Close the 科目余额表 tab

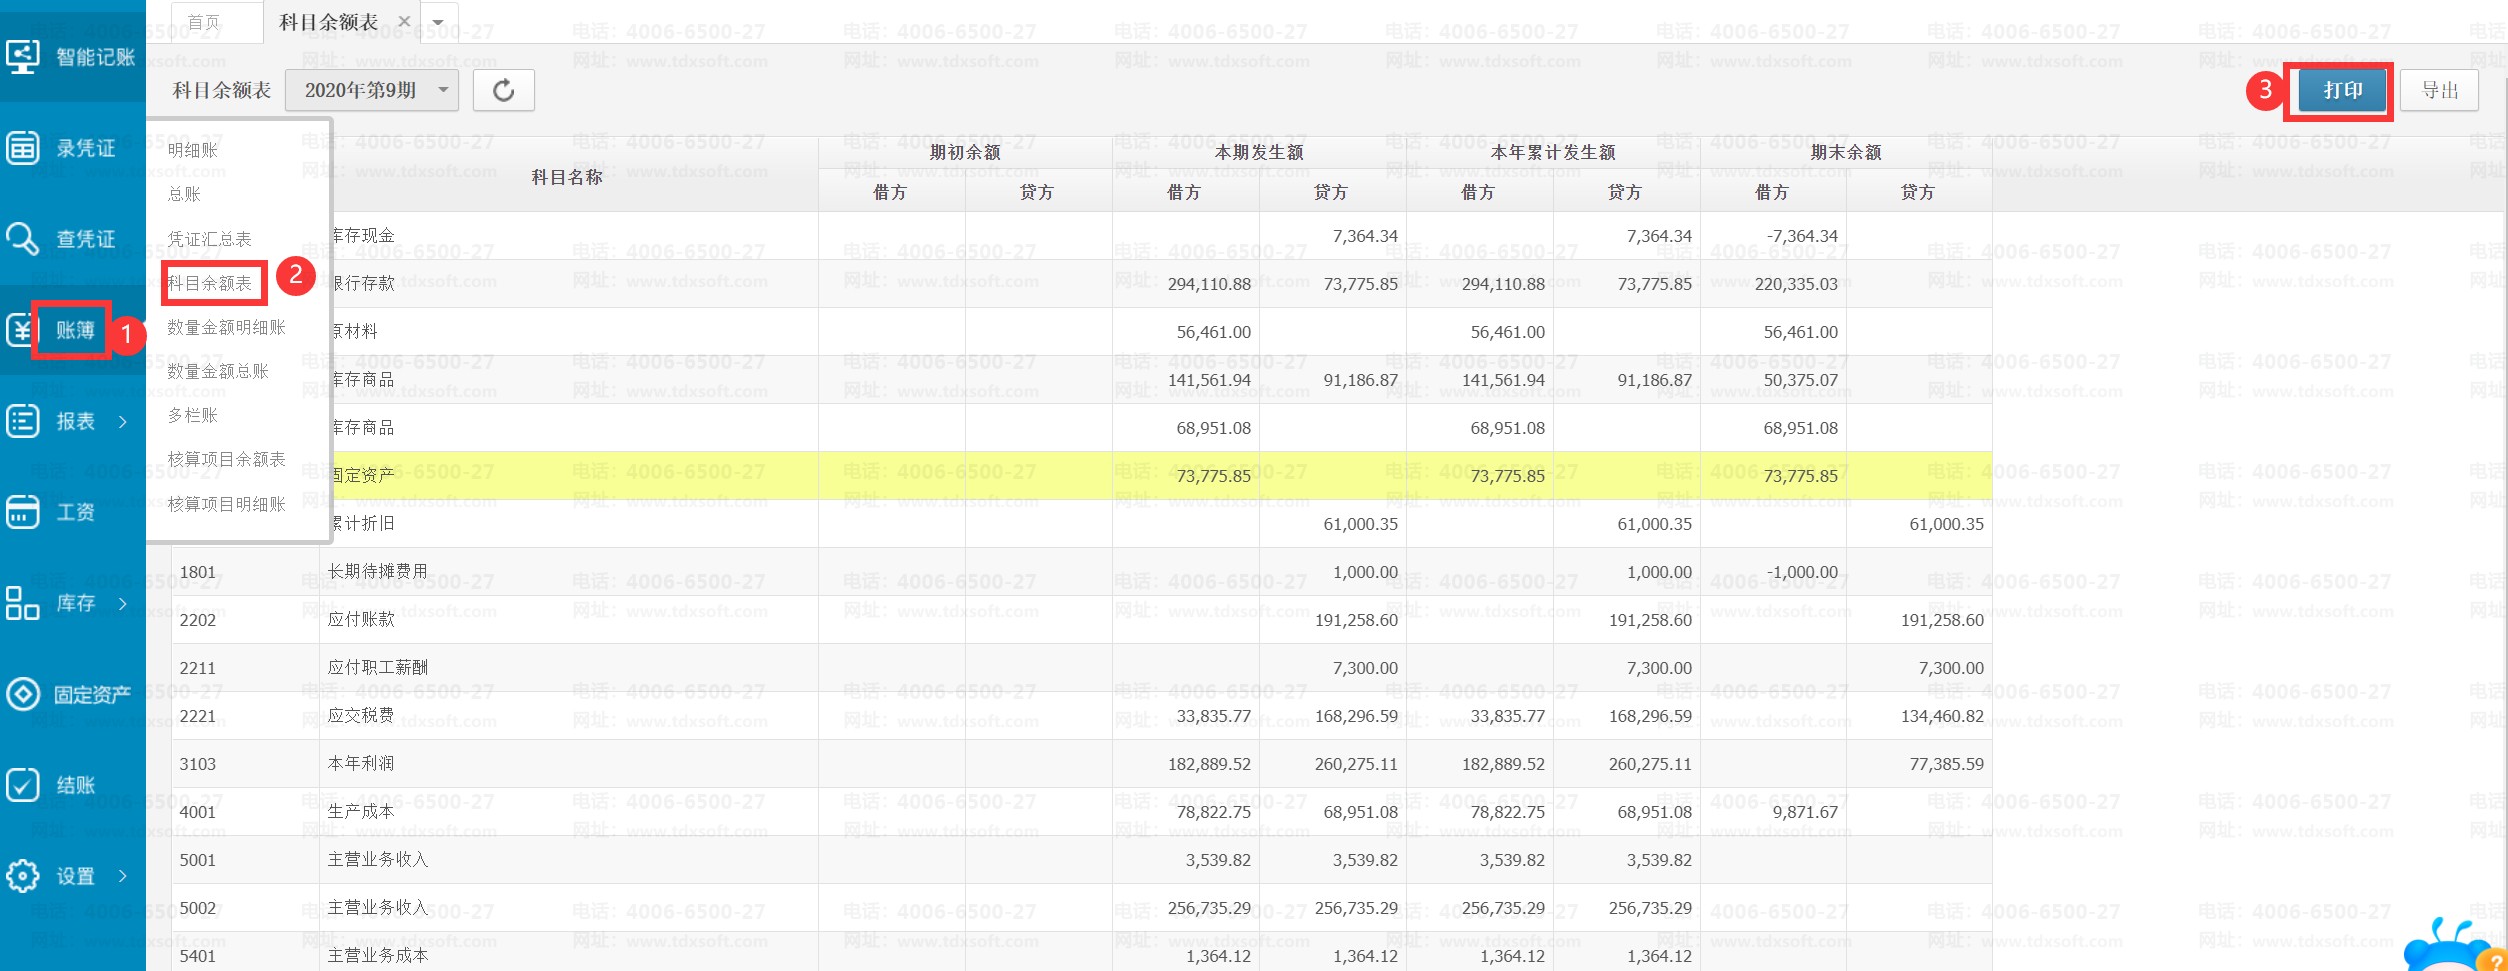pyautogui.click(x=404, y=22)
